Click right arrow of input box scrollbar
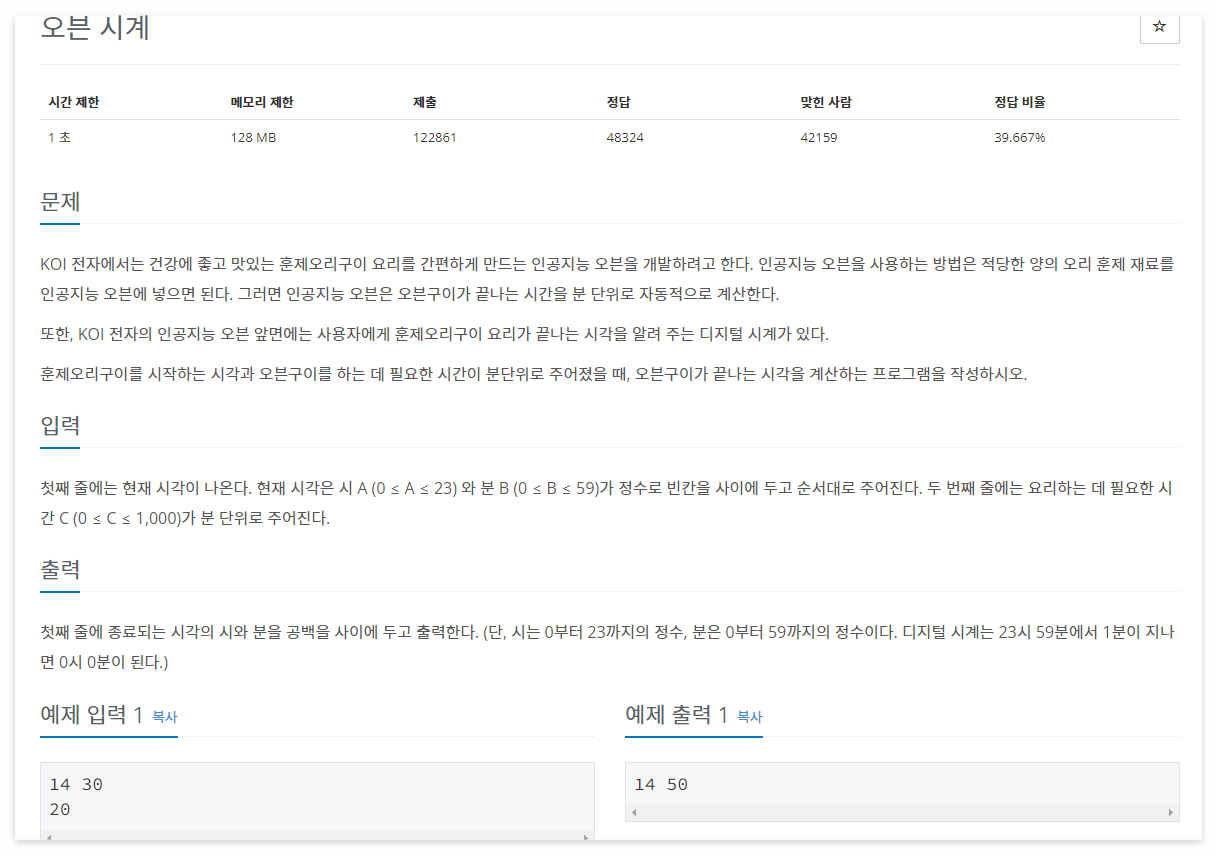 tap(586, 838)
